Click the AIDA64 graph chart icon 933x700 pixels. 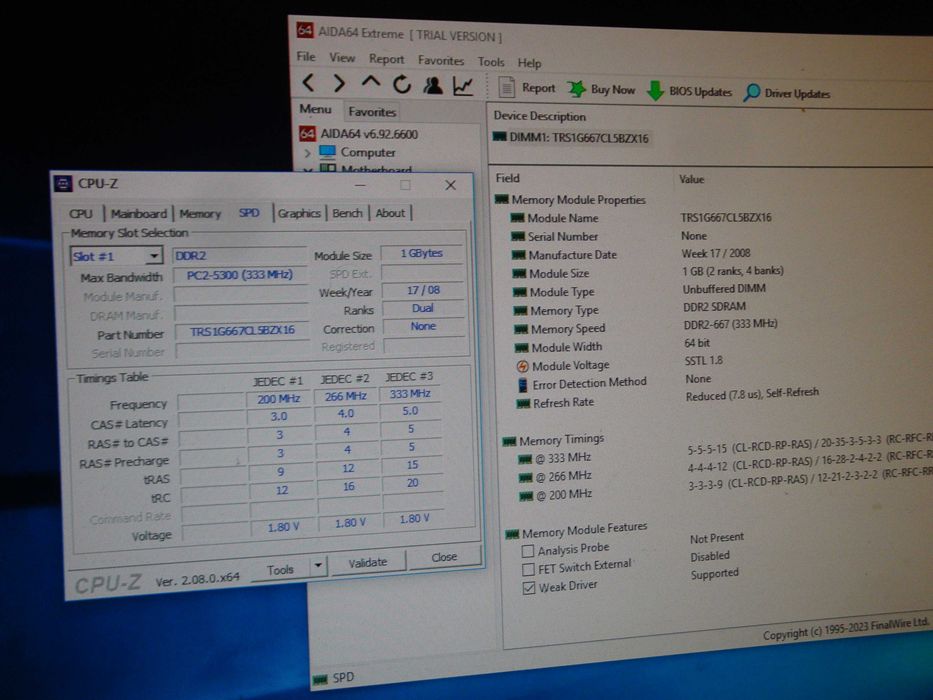pyautogui.click(x=463, y=86)
